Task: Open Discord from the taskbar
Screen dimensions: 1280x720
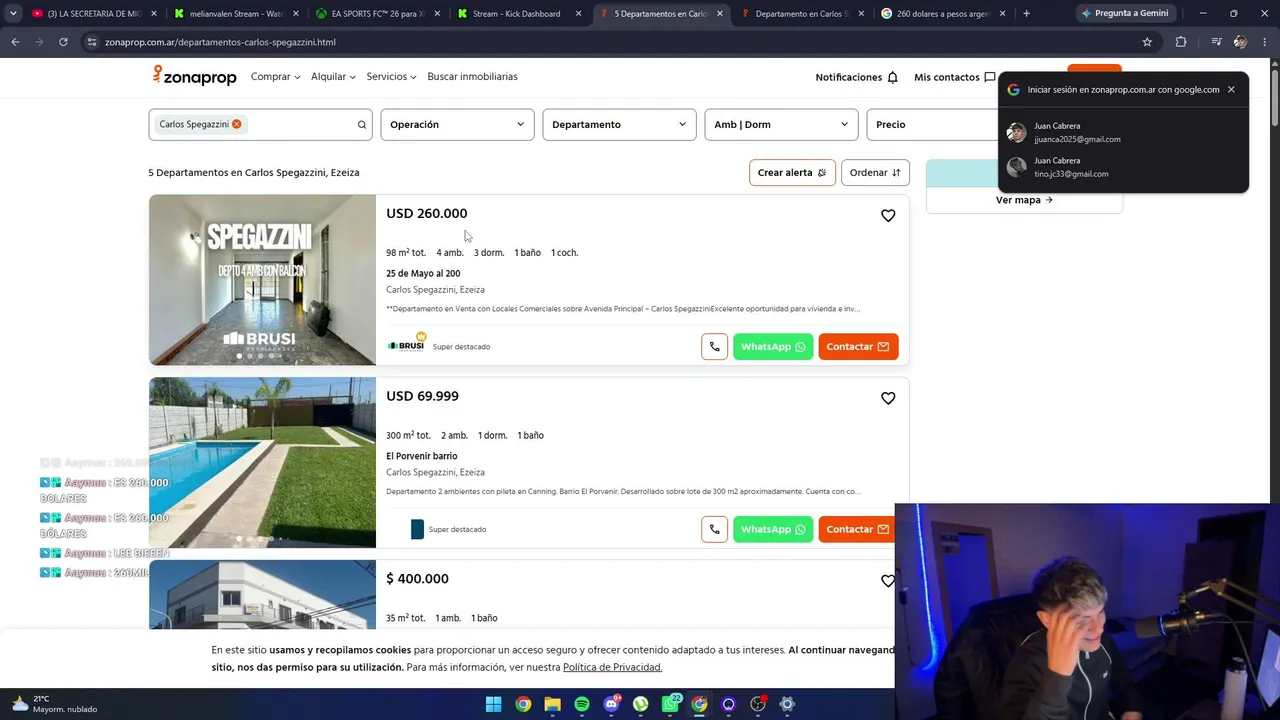Action: coord(611,704)
